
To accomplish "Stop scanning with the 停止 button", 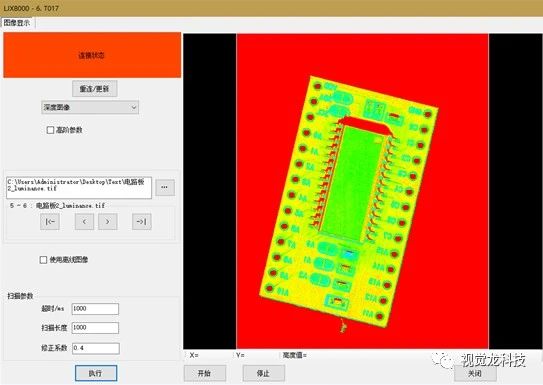I will 264,373.
